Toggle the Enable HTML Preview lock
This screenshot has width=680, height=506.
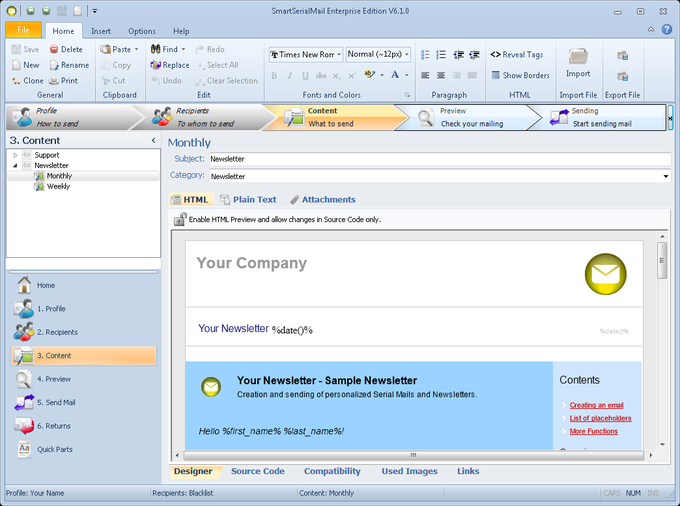coord(180,219)
